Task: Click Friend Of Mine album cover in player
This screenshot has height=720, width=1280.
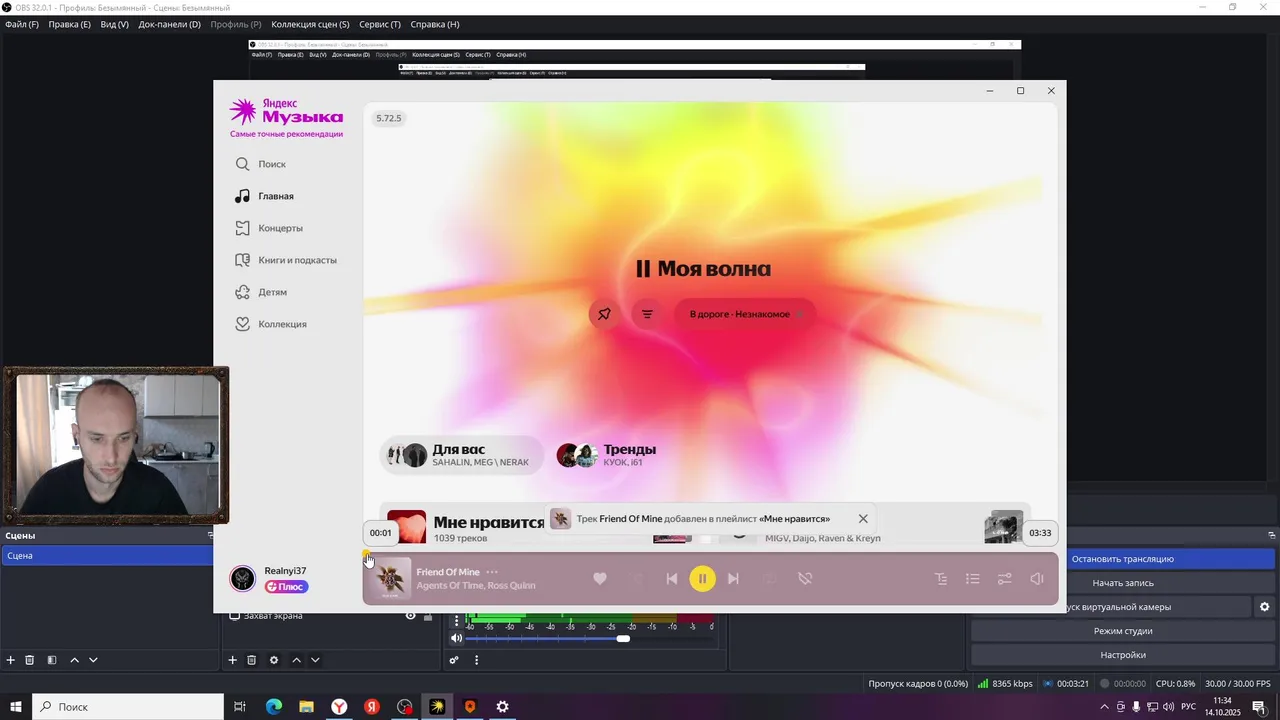Action: point(391,579)
